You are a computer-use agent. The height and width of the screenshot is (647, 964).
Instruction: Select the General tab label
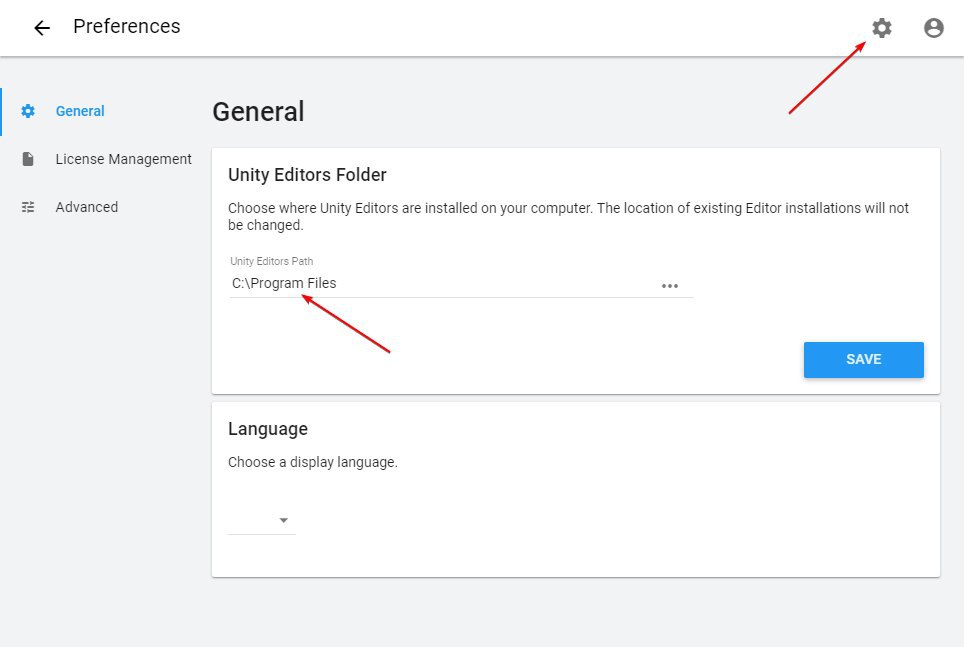click(80, 111)
